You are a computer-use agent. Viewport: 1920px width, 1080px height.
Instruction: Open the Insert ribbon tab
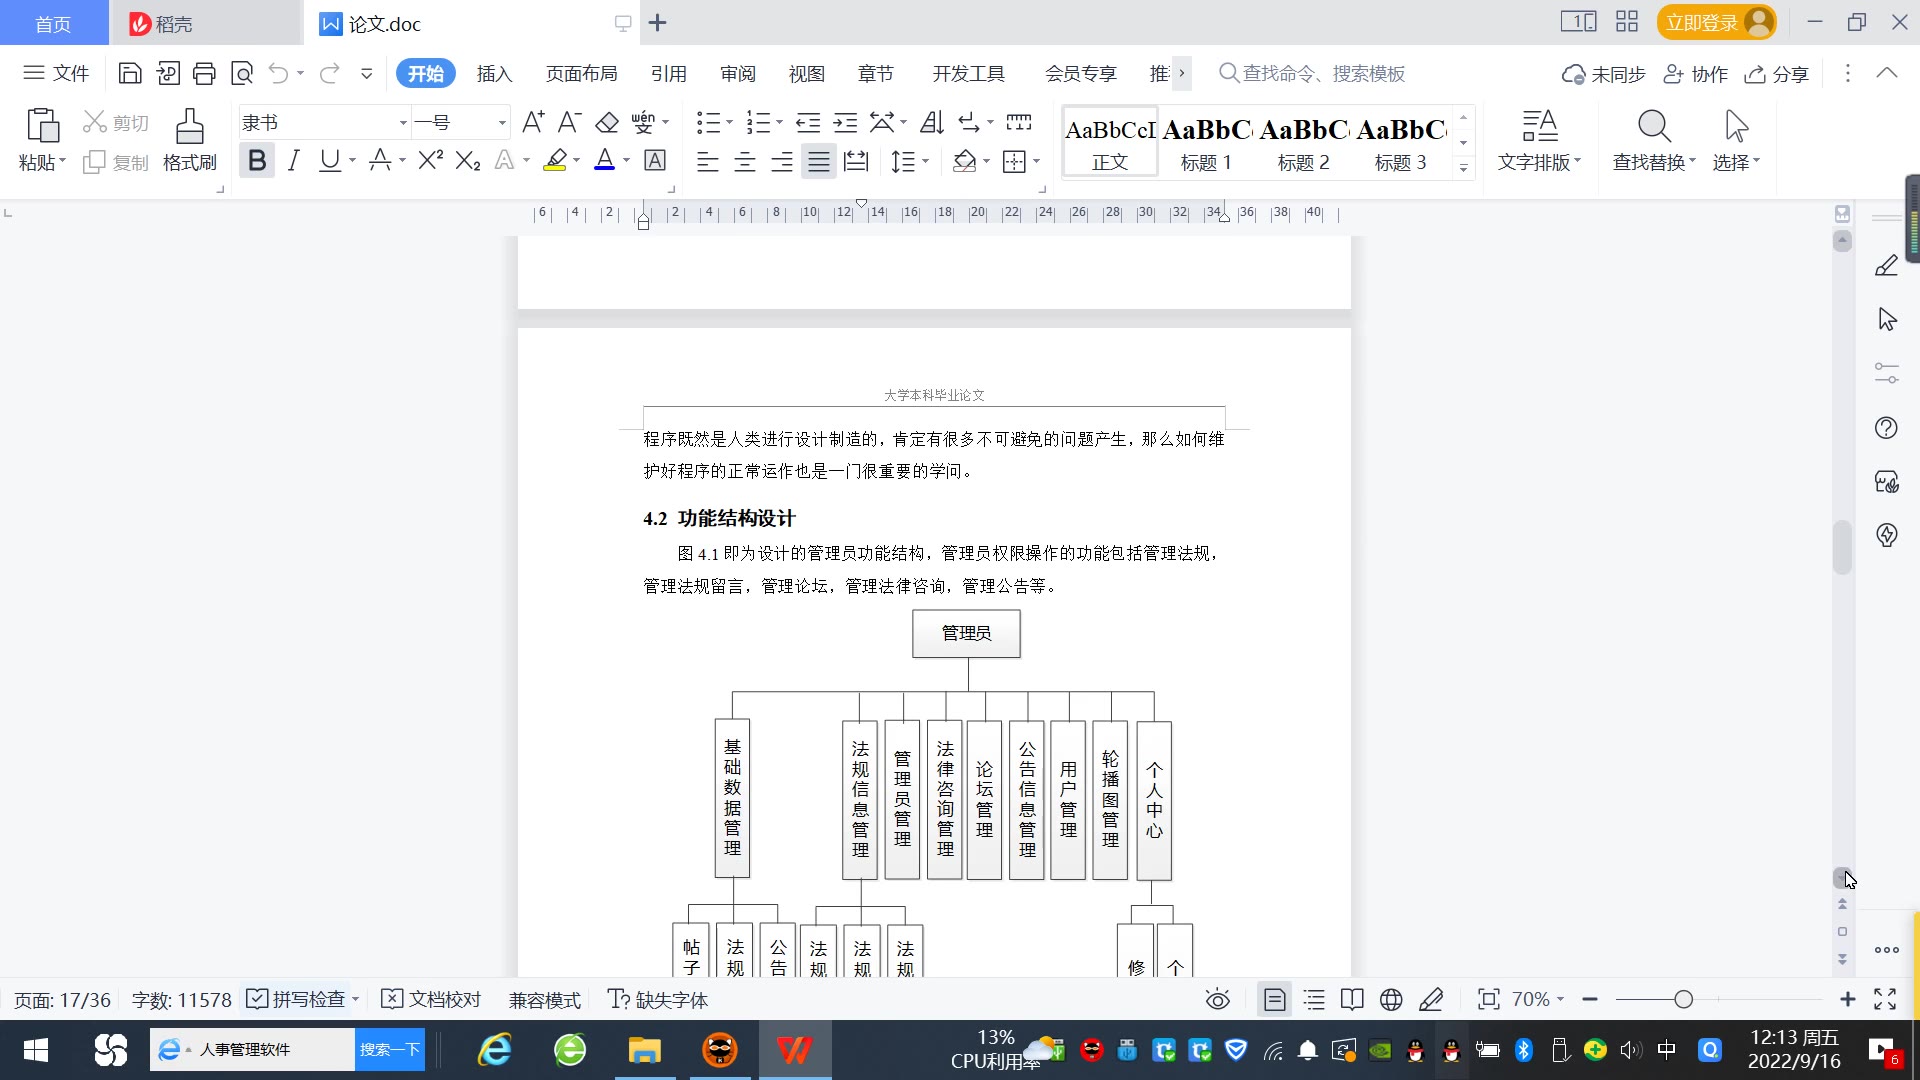click(494, 73)
